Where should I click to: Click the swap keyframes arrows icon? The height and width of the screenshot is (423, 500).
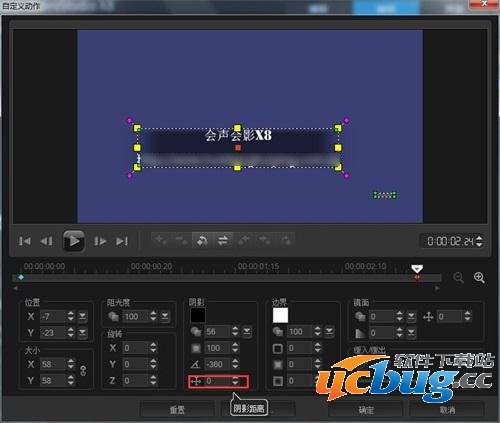[223, 240]
